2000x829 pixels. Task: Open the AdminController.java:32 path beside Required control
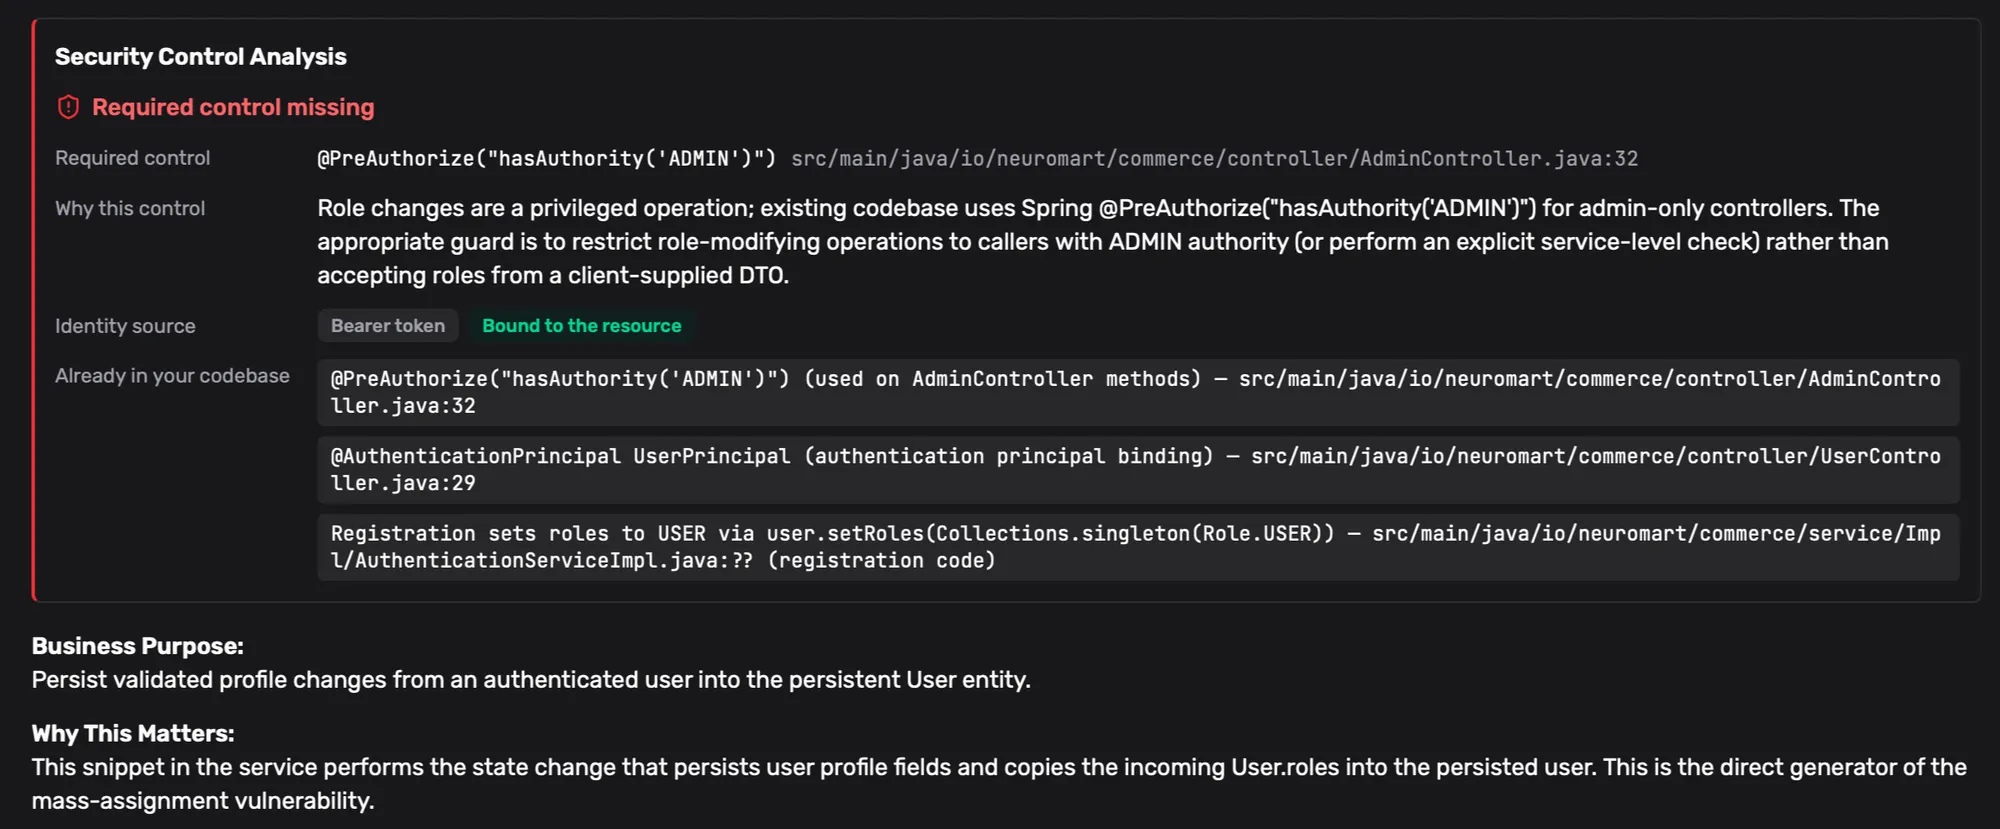pos(1214,158)
